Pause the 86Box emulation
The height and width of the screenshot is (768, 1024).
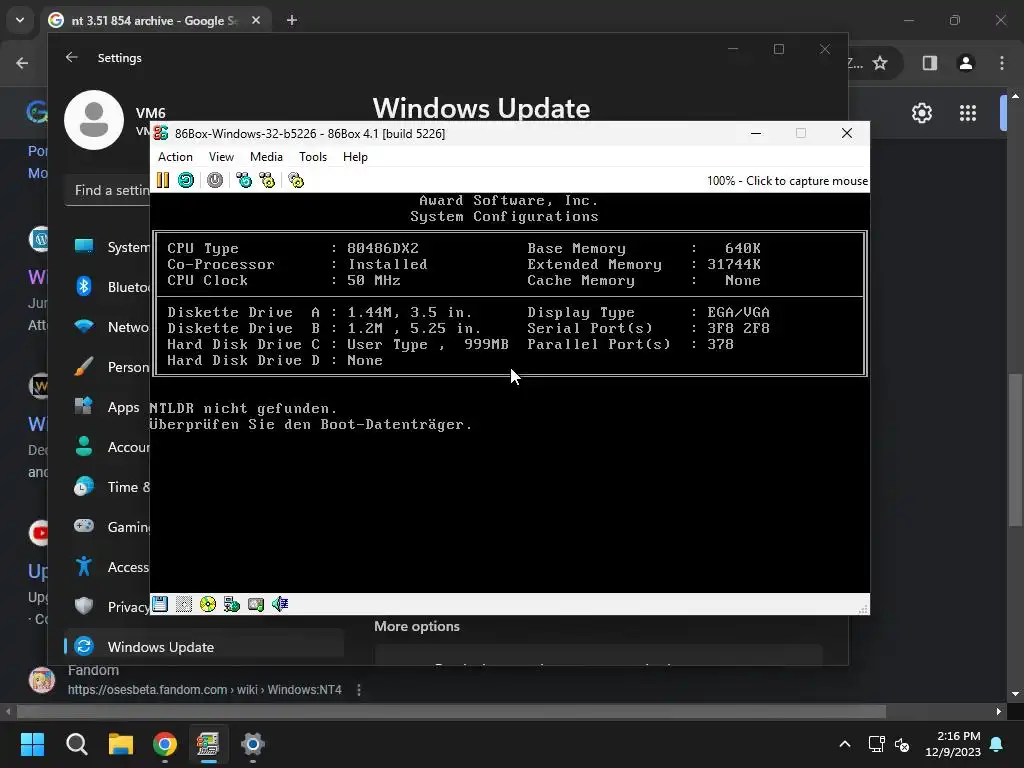click(x=163, y=180)
